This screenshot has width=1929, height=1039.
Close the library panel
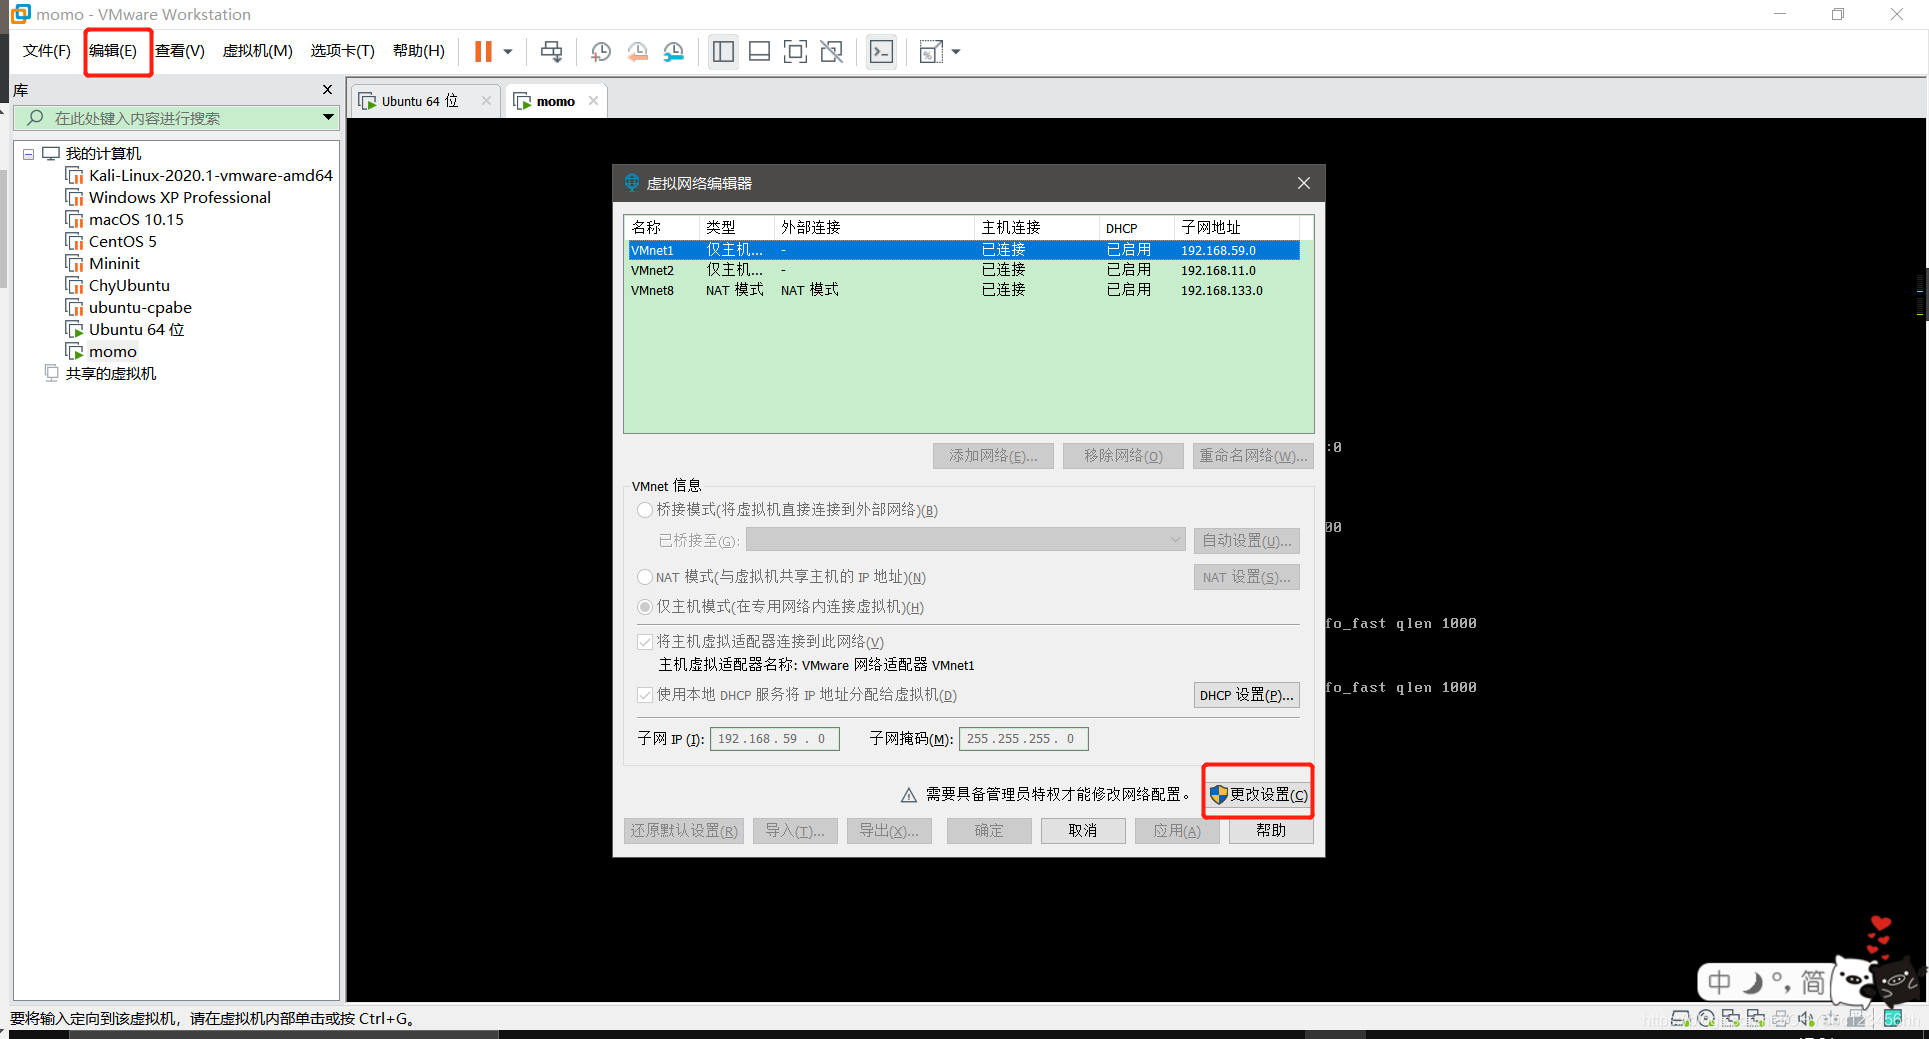pos(327,90)
